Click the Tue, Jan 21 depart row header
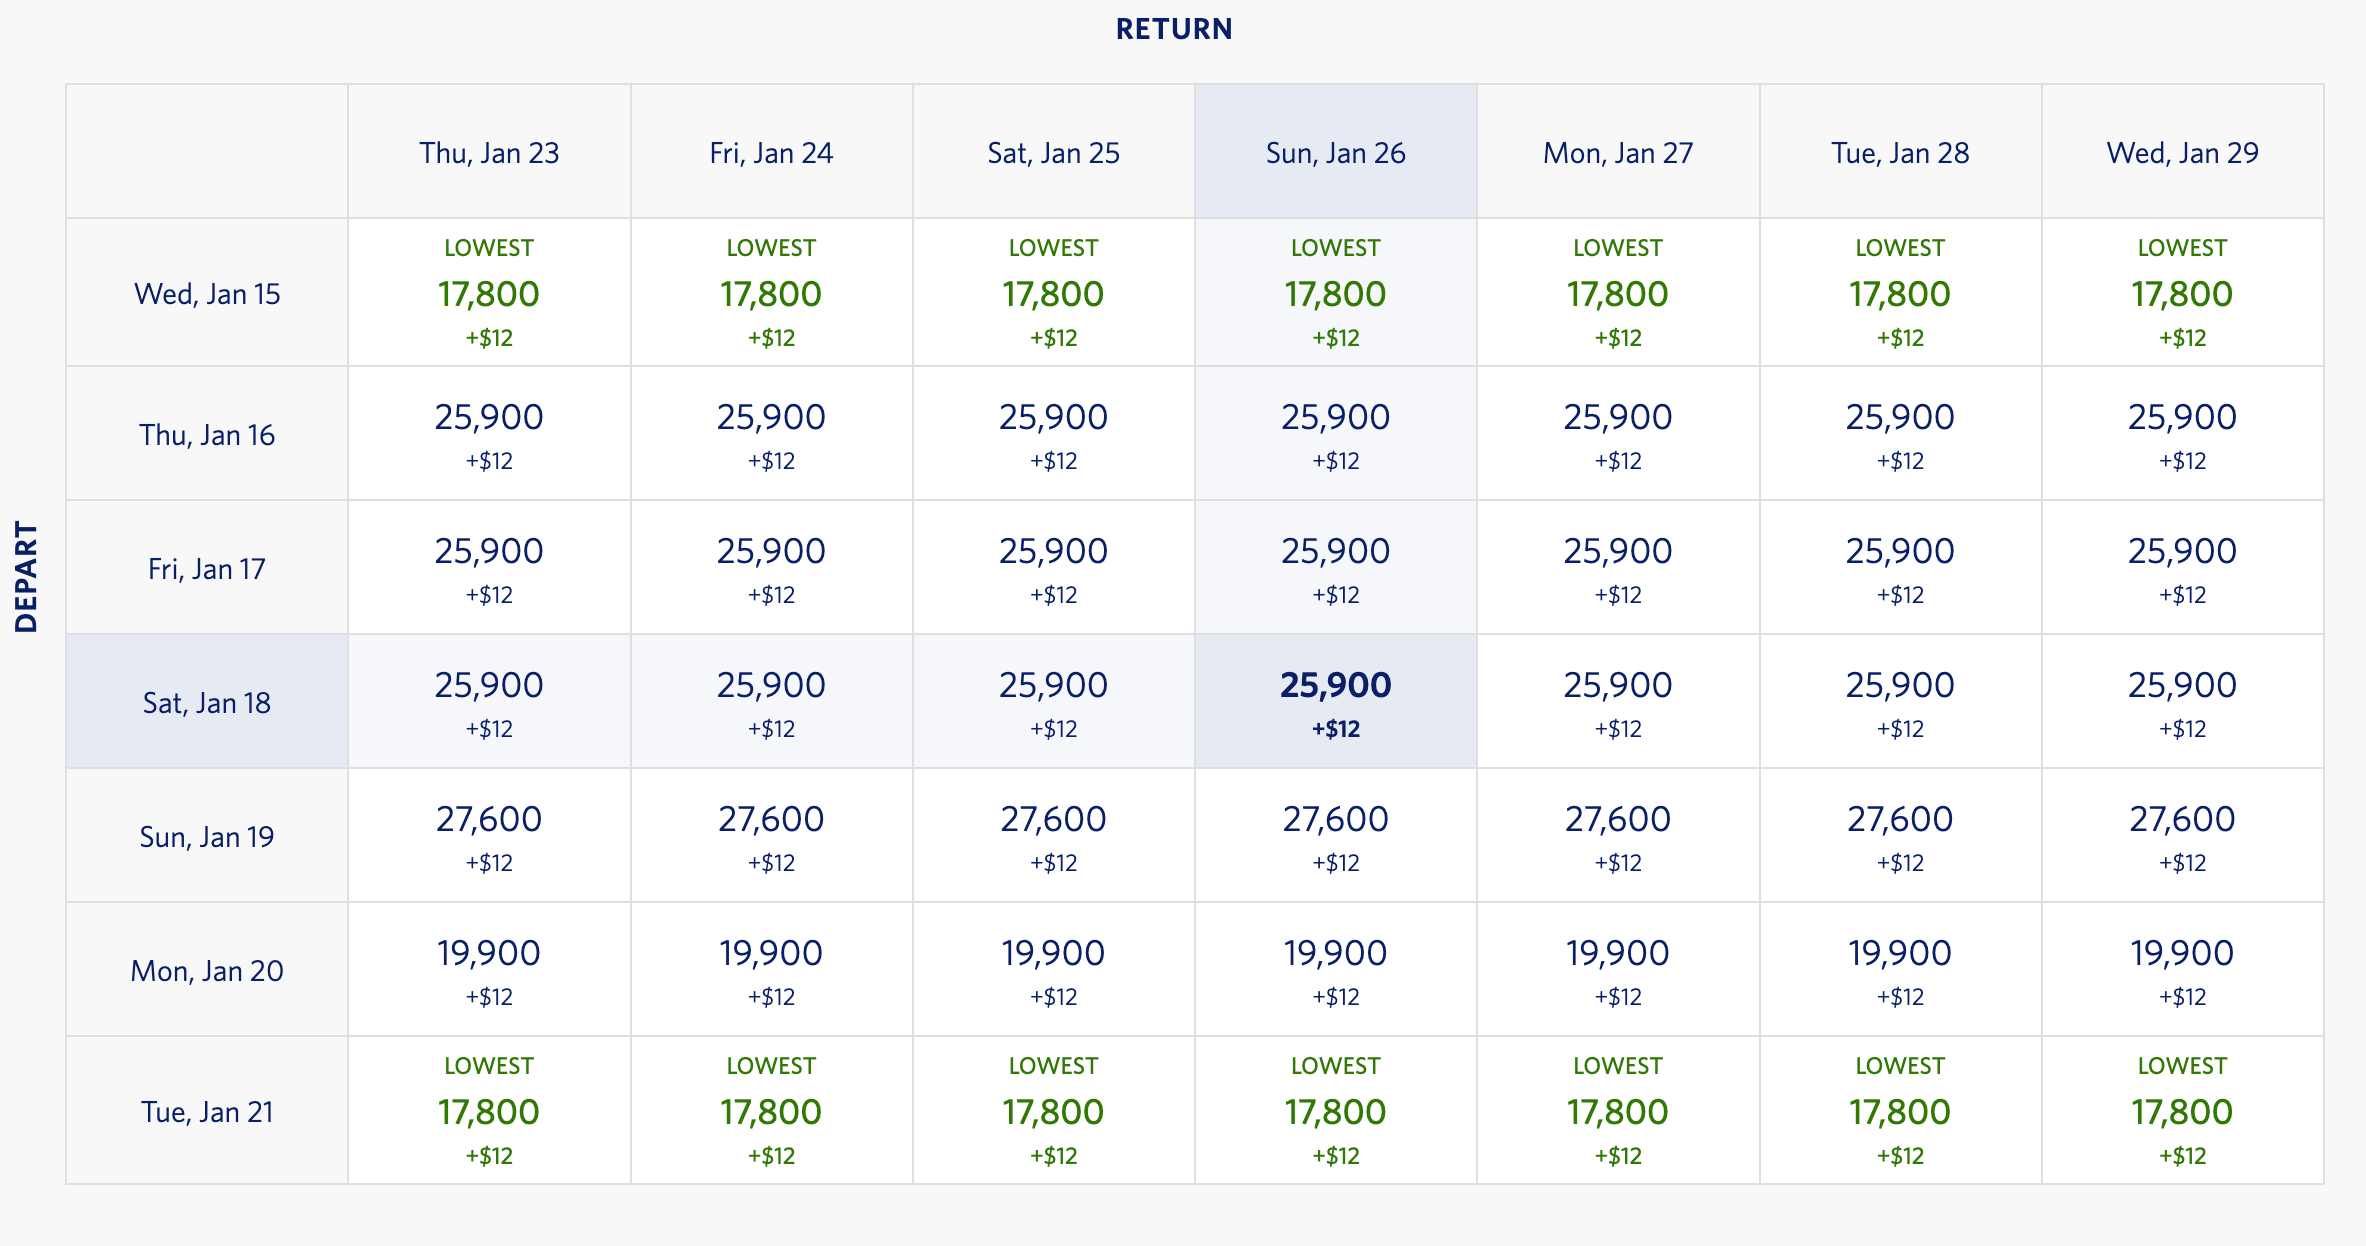The image size is (2366, 1246). tap(207, 1110)
